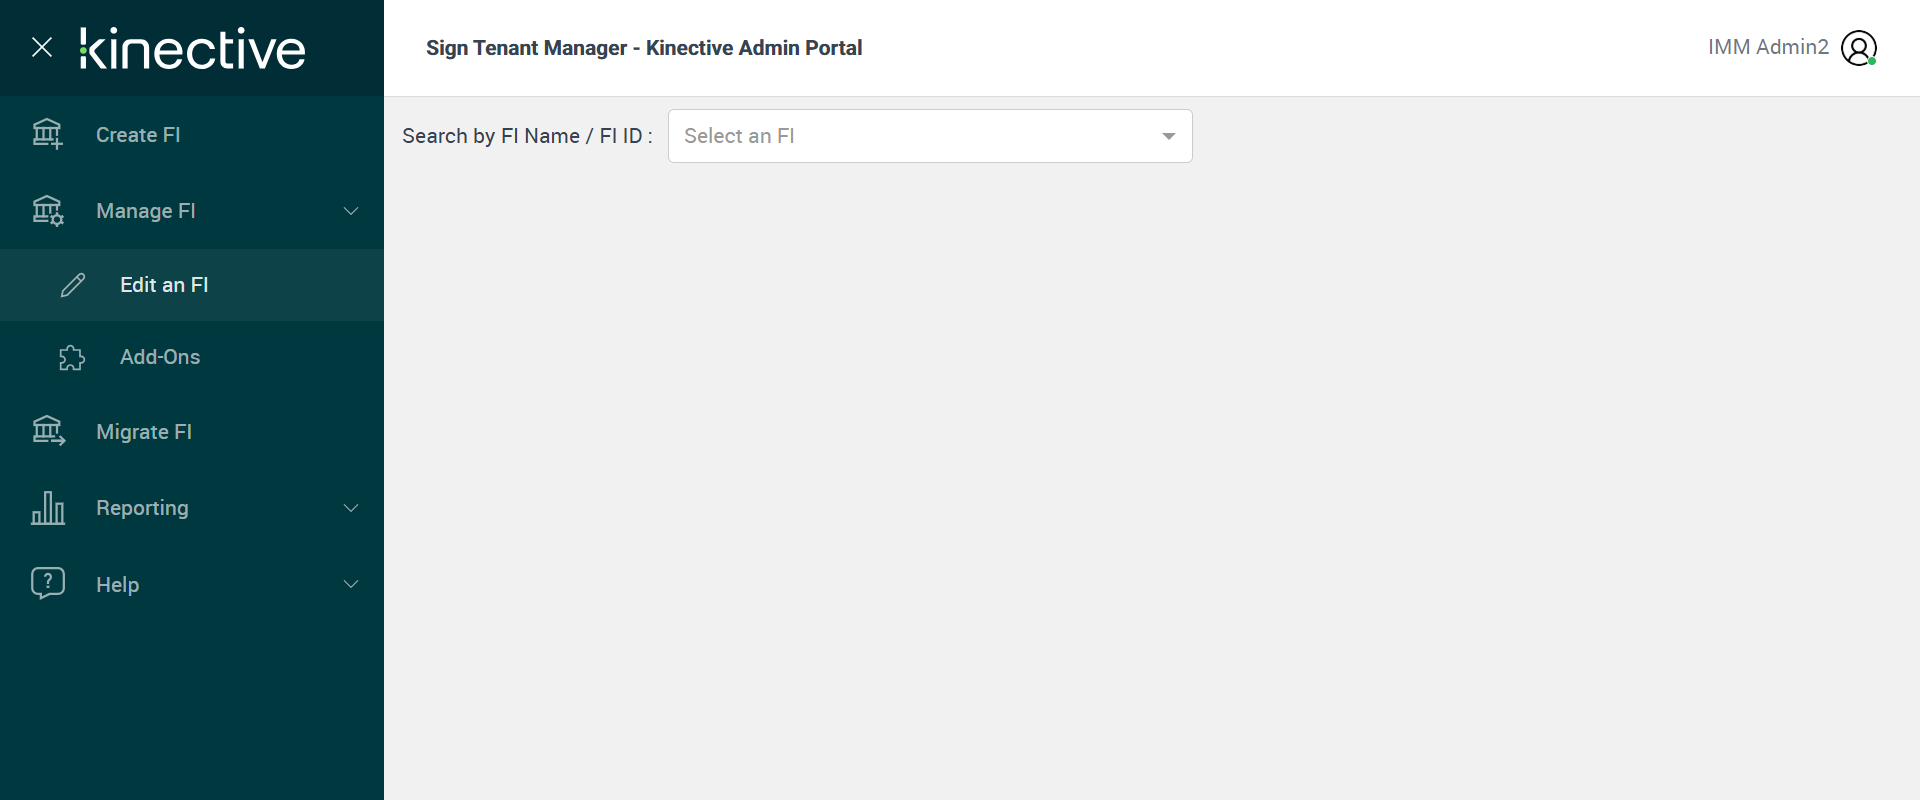Expand the Reporting chevron
The width and height of the screenshot is (1920, 800).
coord(351,508)
